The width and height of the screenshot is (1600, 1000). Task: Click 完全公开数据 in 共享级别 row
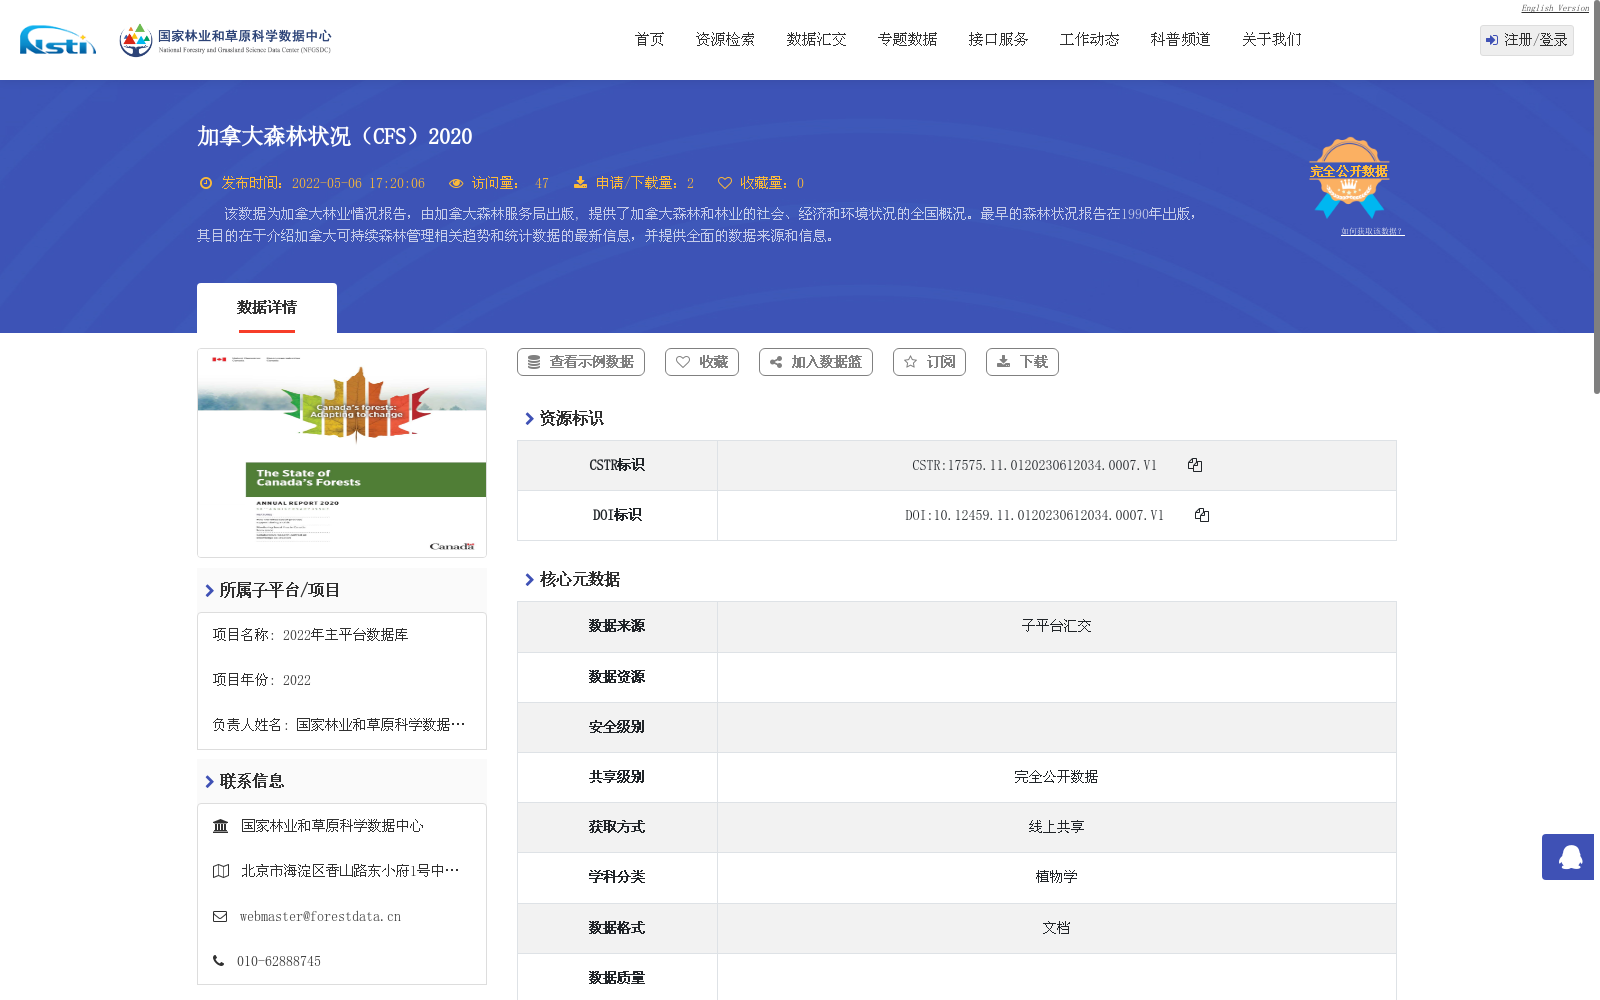(1056, 777)
